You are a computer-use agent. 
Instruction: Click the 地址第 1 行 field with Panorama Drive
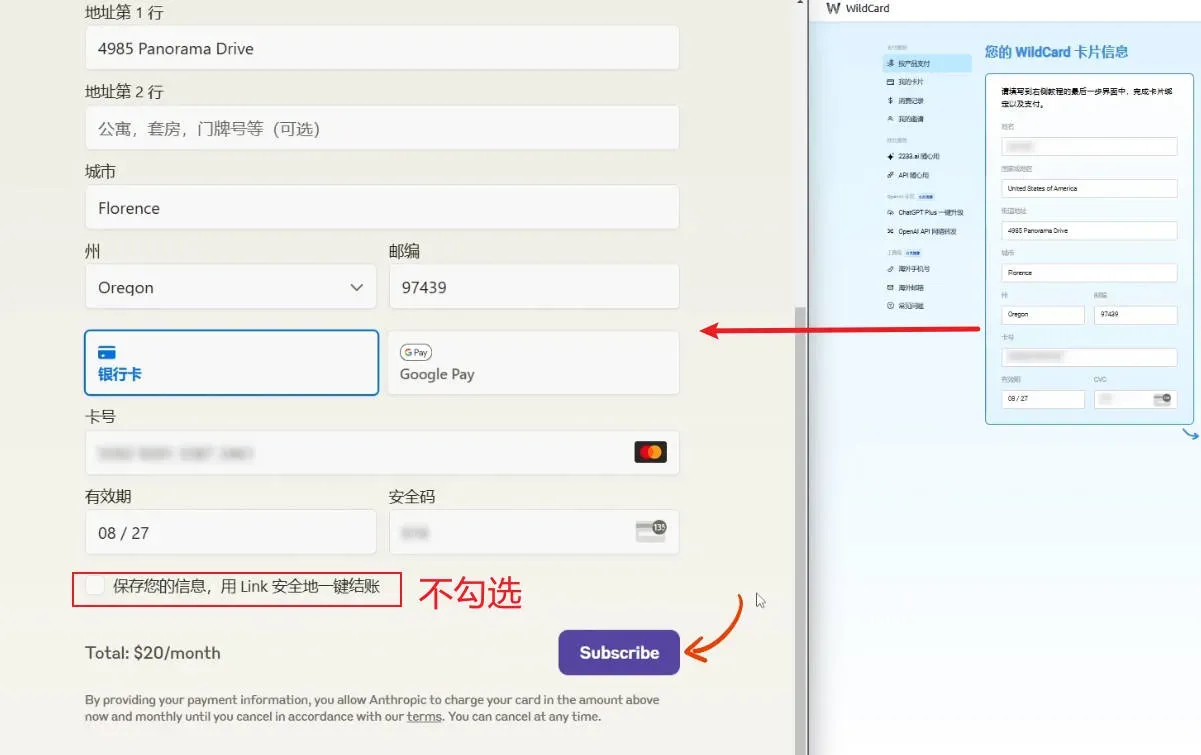pyautogui.click(x=382, y=48)
